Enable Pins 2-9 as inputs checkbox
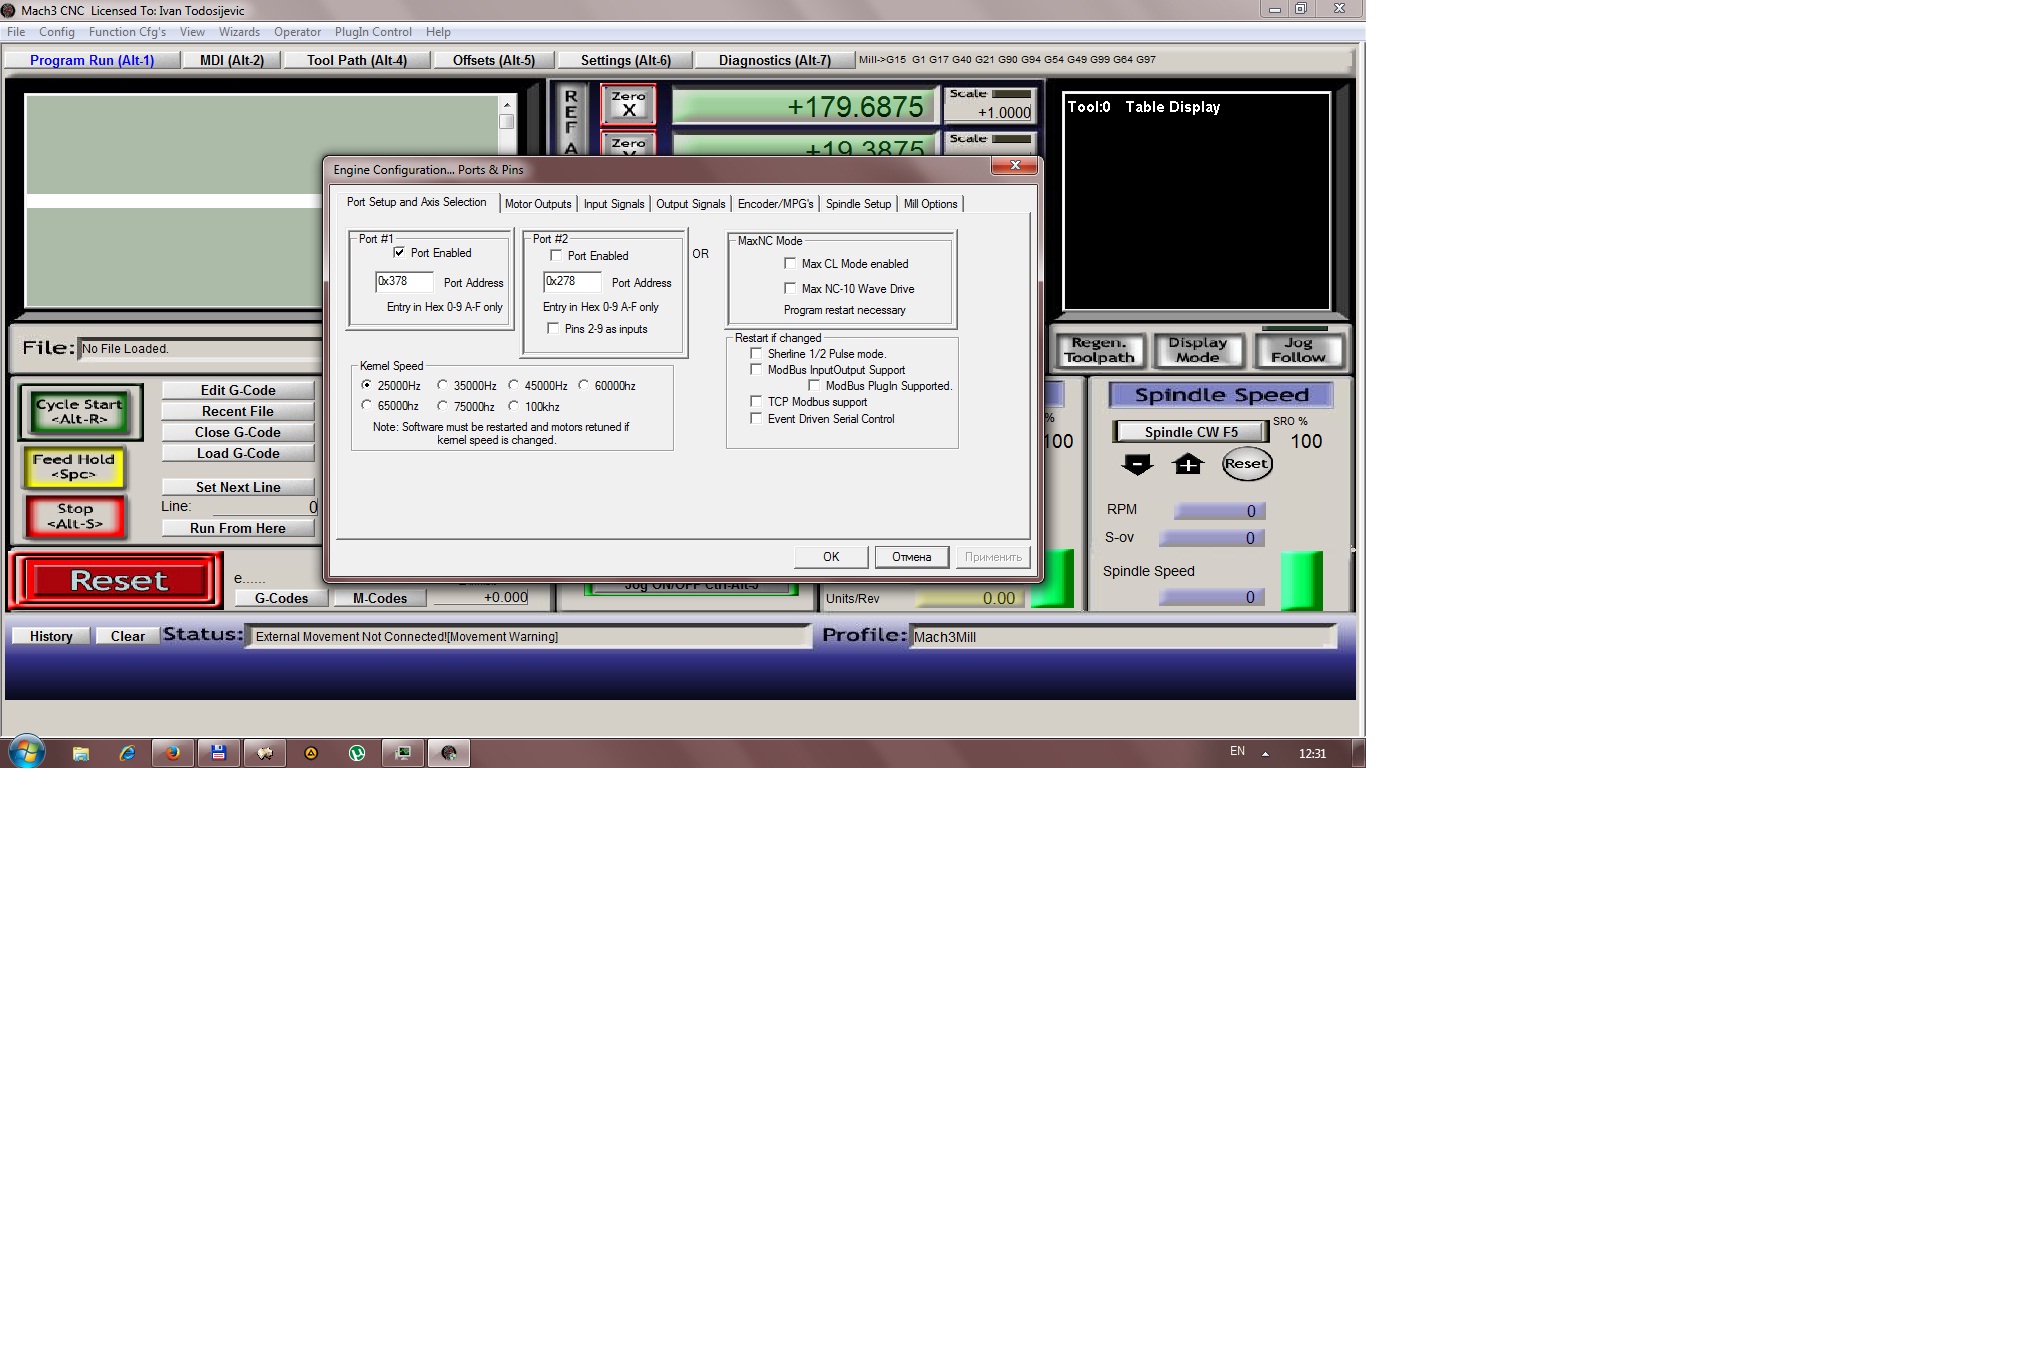 click(554, 329)
